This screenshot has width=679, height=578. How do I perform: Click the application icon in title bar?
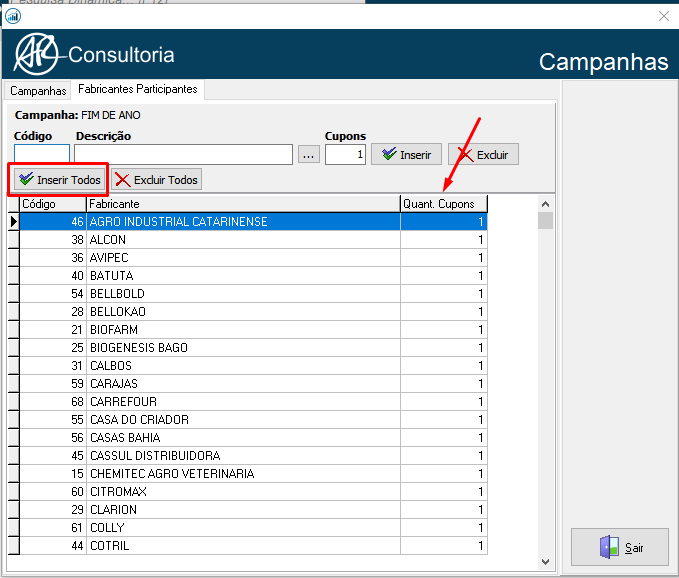pos(13,16)
